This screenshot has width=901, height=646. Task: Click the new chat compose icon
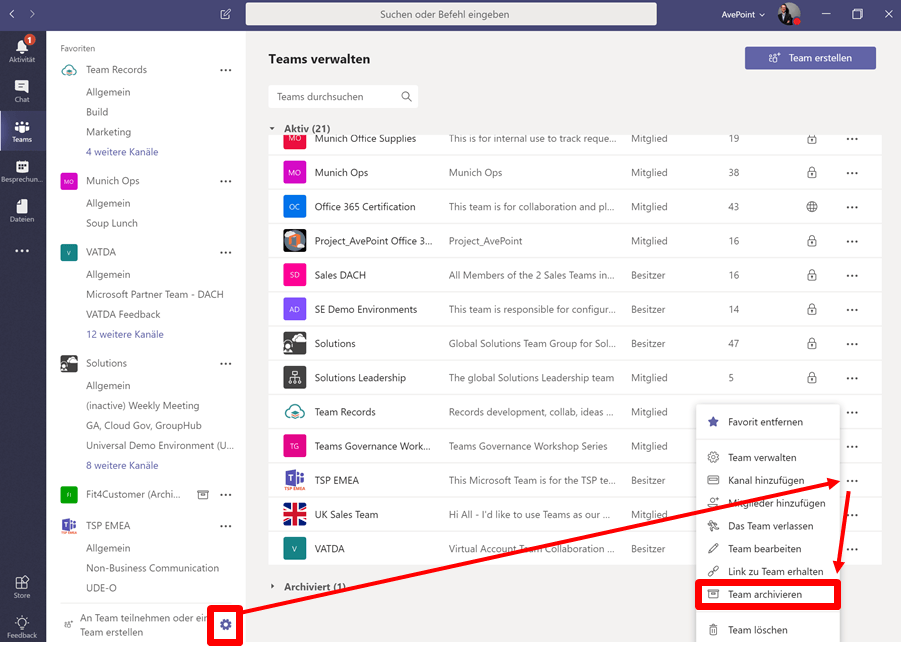225,14
